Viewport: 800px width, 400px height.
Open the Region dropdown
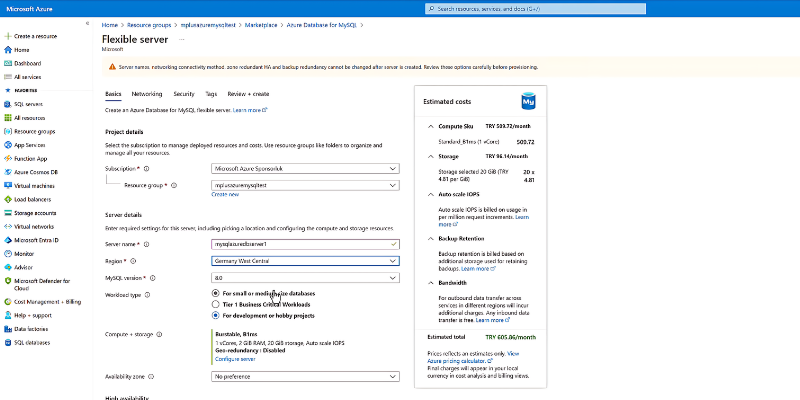point(305,261)
